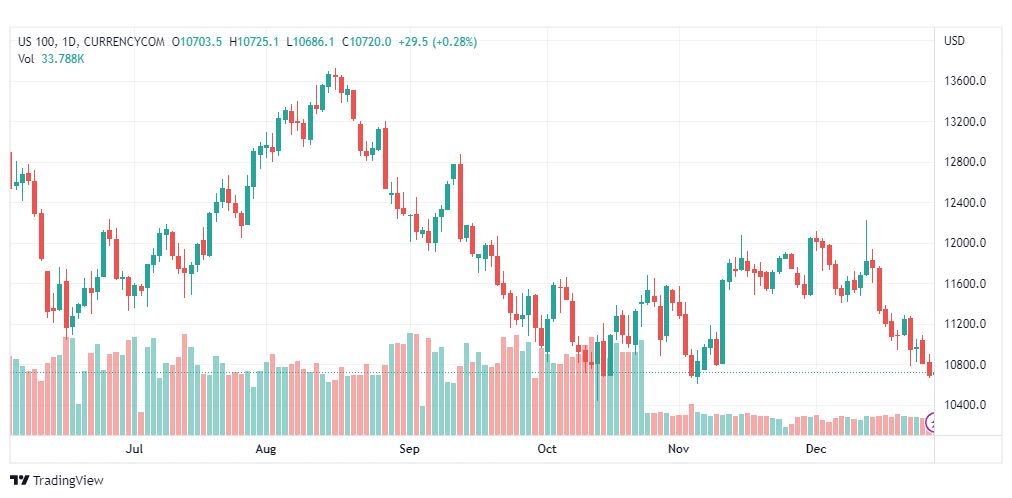Click the 12000.0 price scale label

tap(966, 243)
